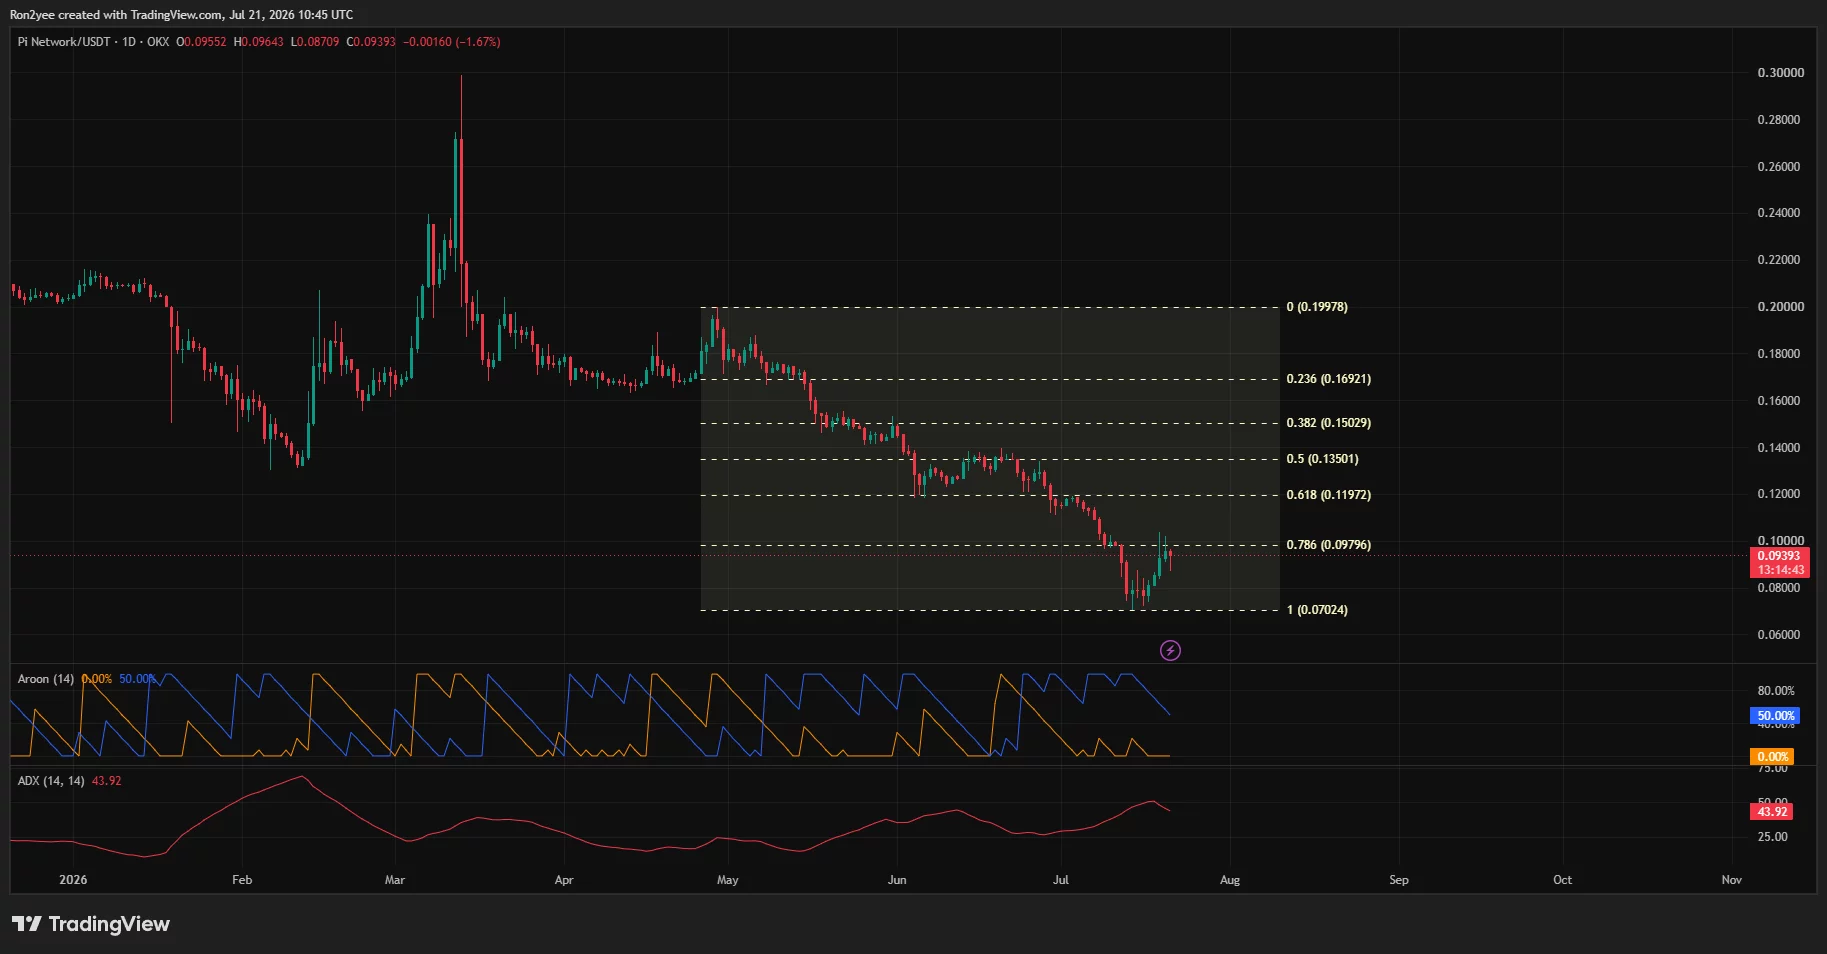Screen dimensions: 1827x954
Task: Click the blue Aroon 50.00% axis badge
Action: pyautogui.click(x=1775, y=716)
